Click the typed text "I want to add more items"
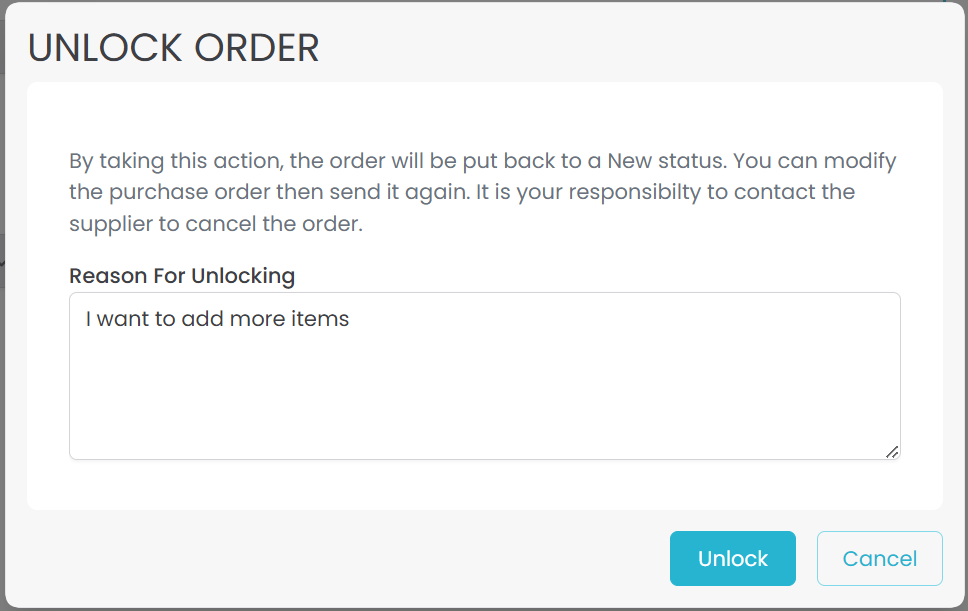Image resolution: width=968 pixels, height=611 pixels. [x=217, y=320]
